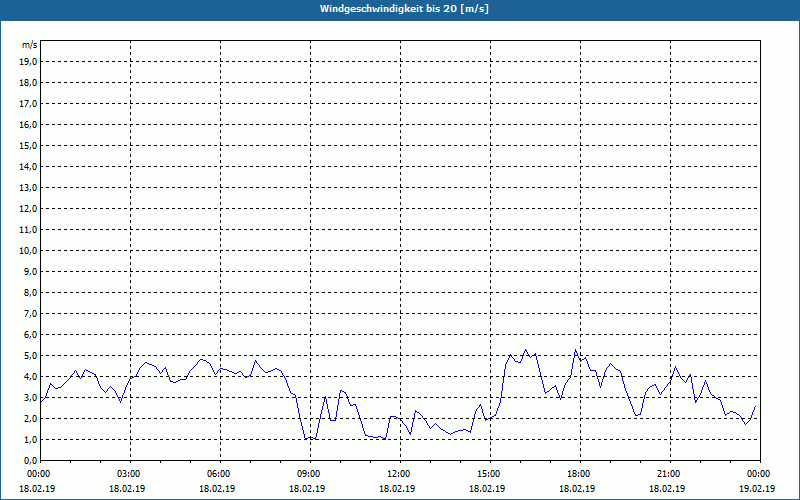The width and height of the screenshot is (800, 500).
Task: Click the 17,0 y-axis value
Action: pos(28,104)
